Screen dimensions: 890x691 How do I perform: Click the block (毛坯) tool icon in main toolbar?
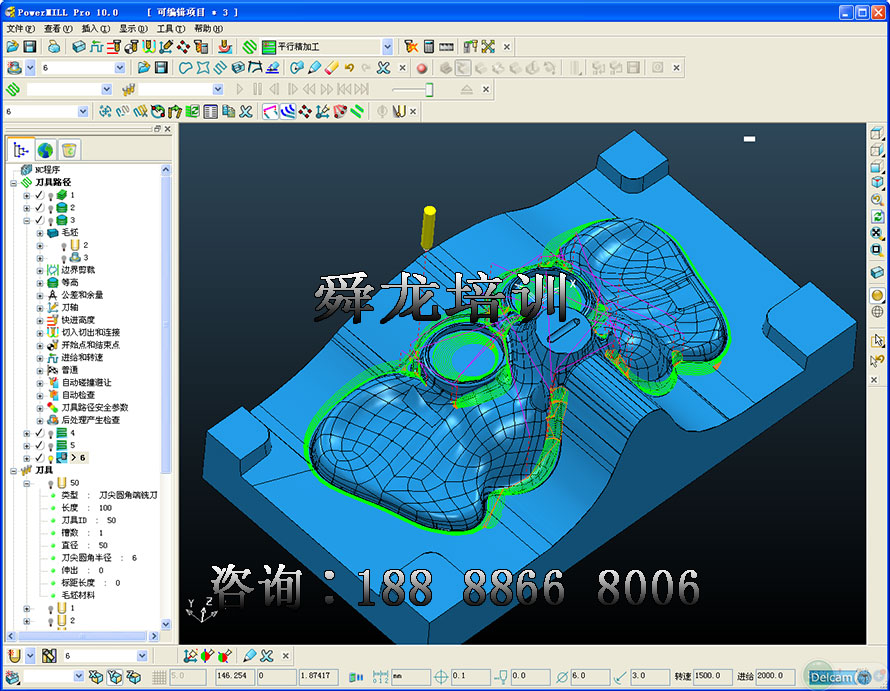pos(78,47)
